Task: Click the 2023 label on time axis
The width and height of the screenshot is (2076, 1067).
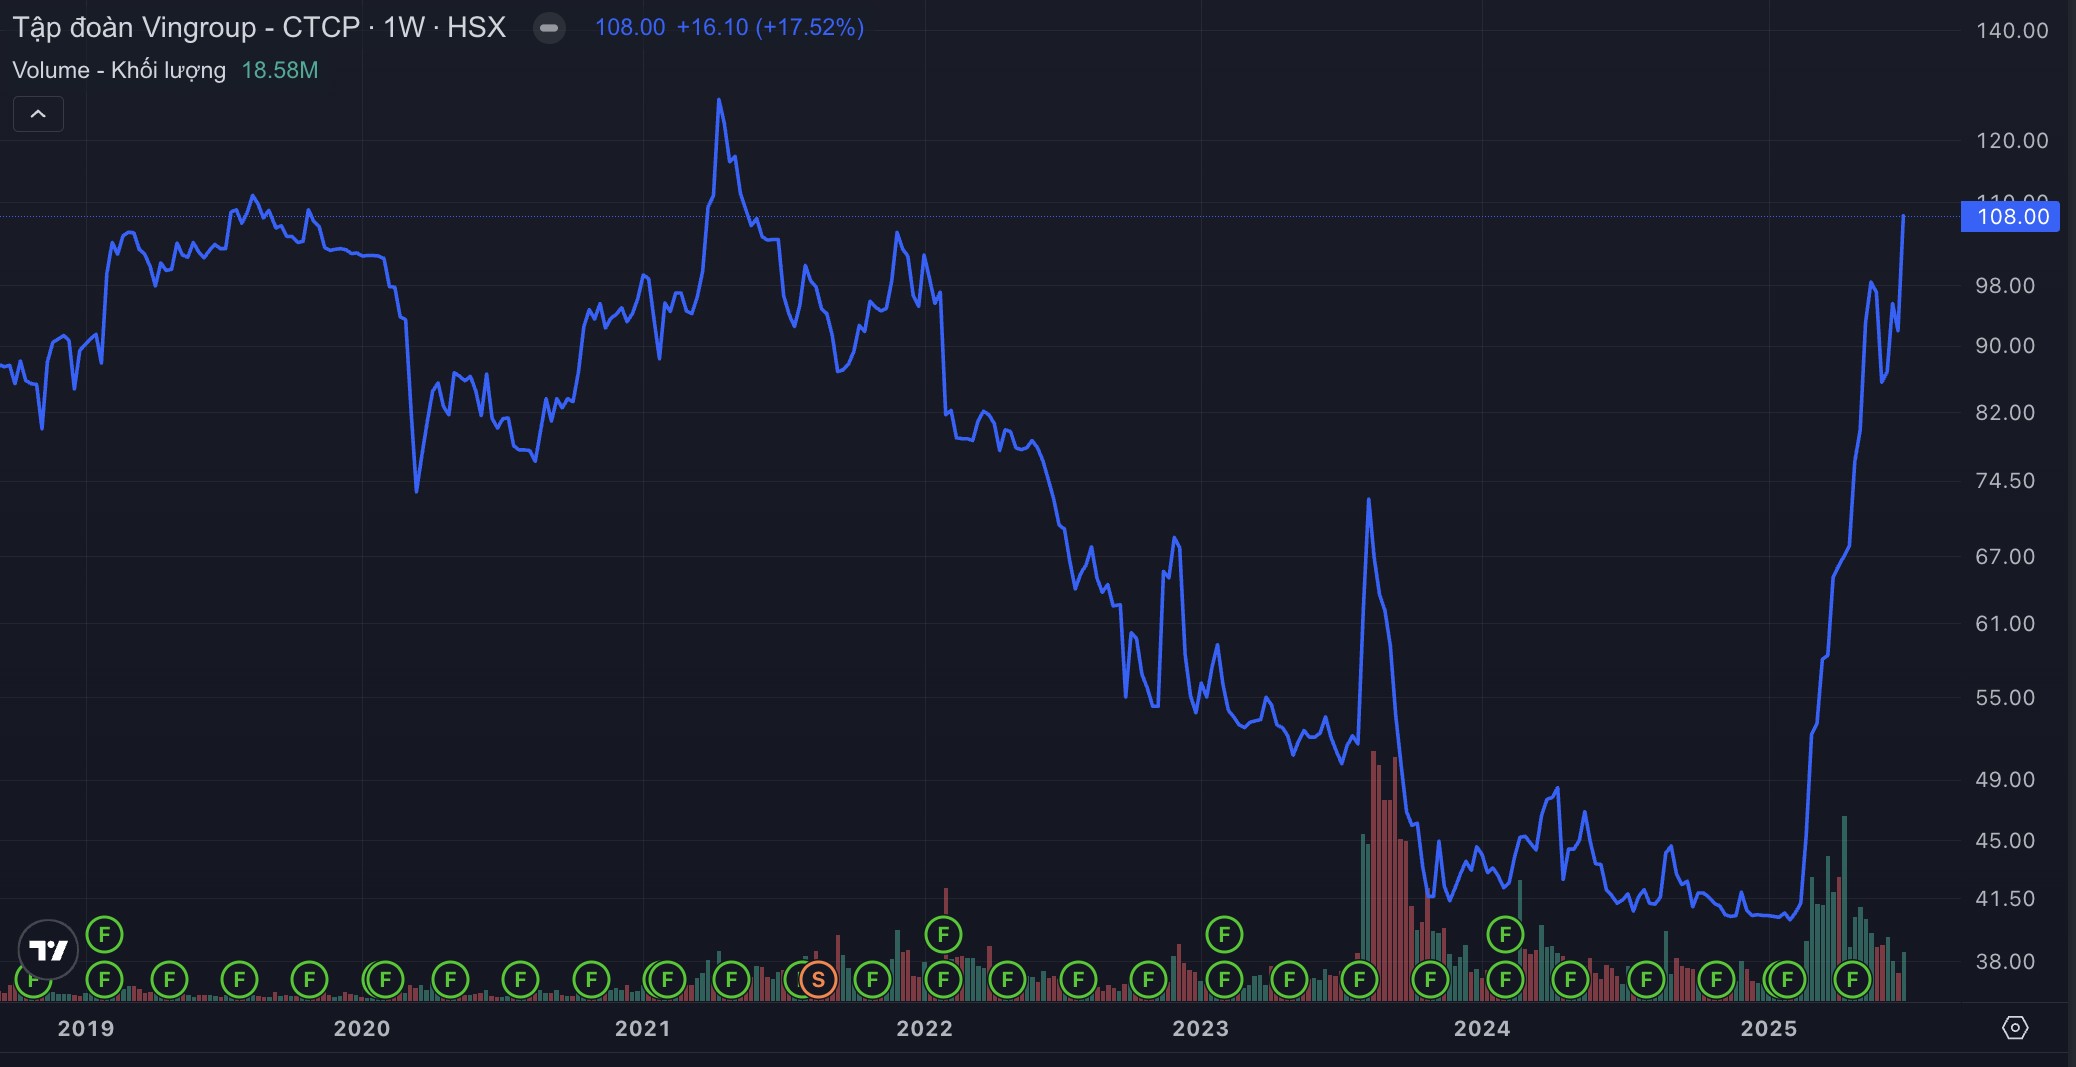Action: [1200, 1028]
